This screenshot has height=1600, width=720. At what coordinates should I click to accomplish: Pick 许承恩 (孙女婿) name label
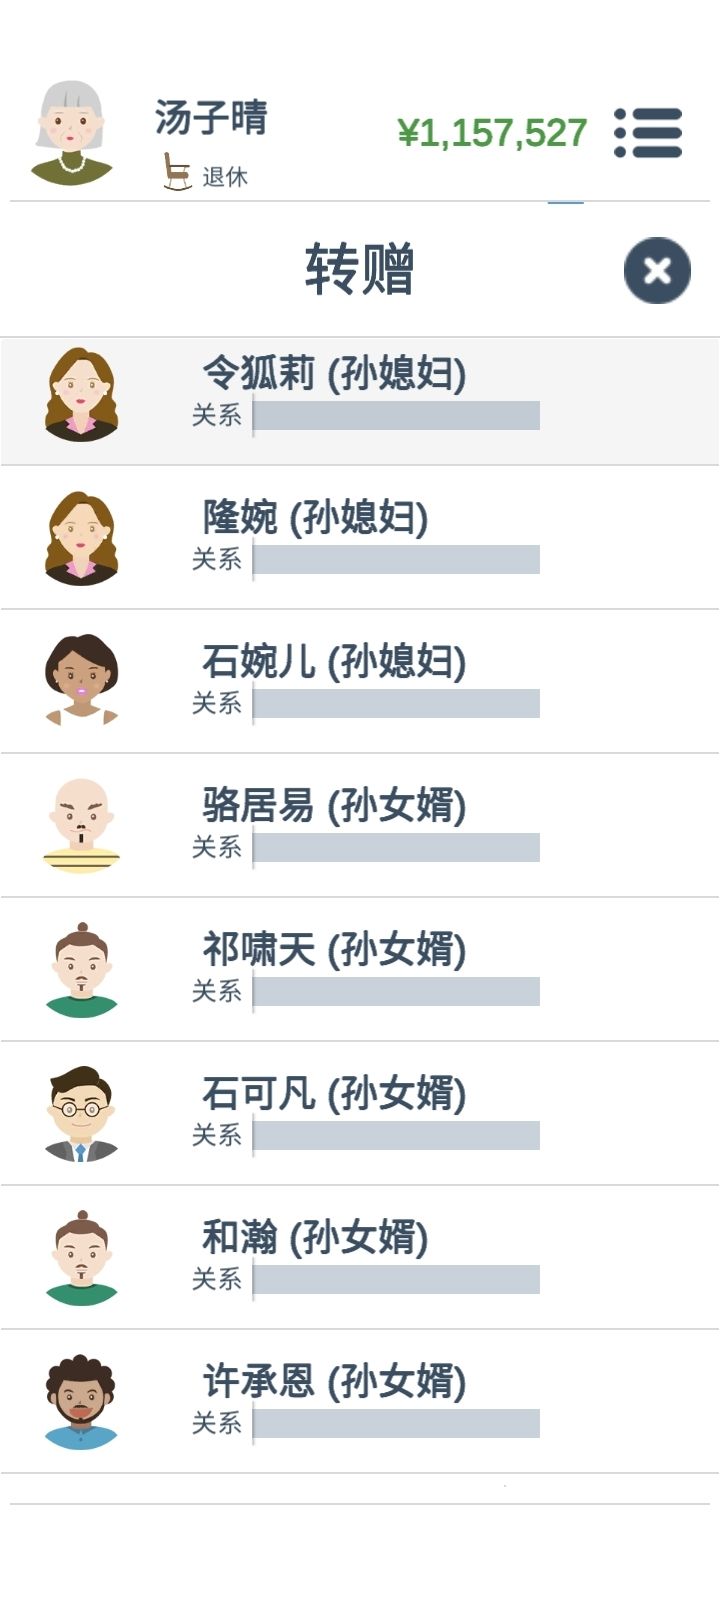[334, 1381]
